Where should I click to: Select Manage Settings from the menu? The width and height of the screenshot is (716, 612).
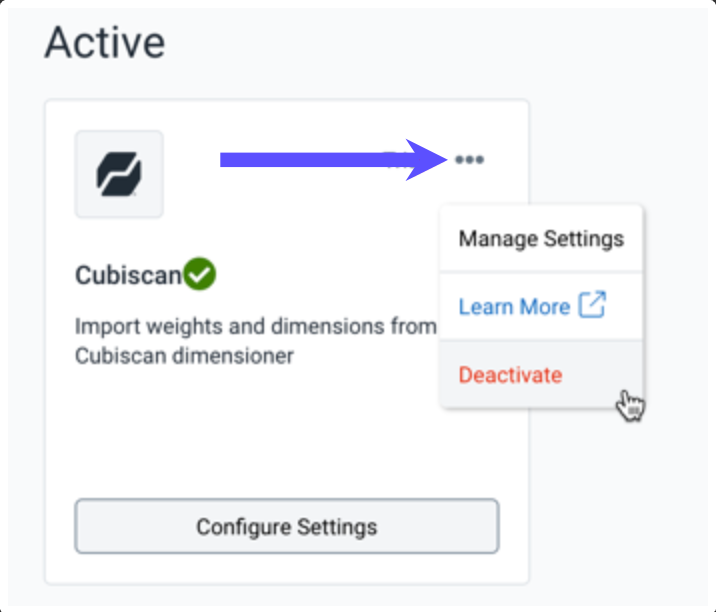(541, 239)
